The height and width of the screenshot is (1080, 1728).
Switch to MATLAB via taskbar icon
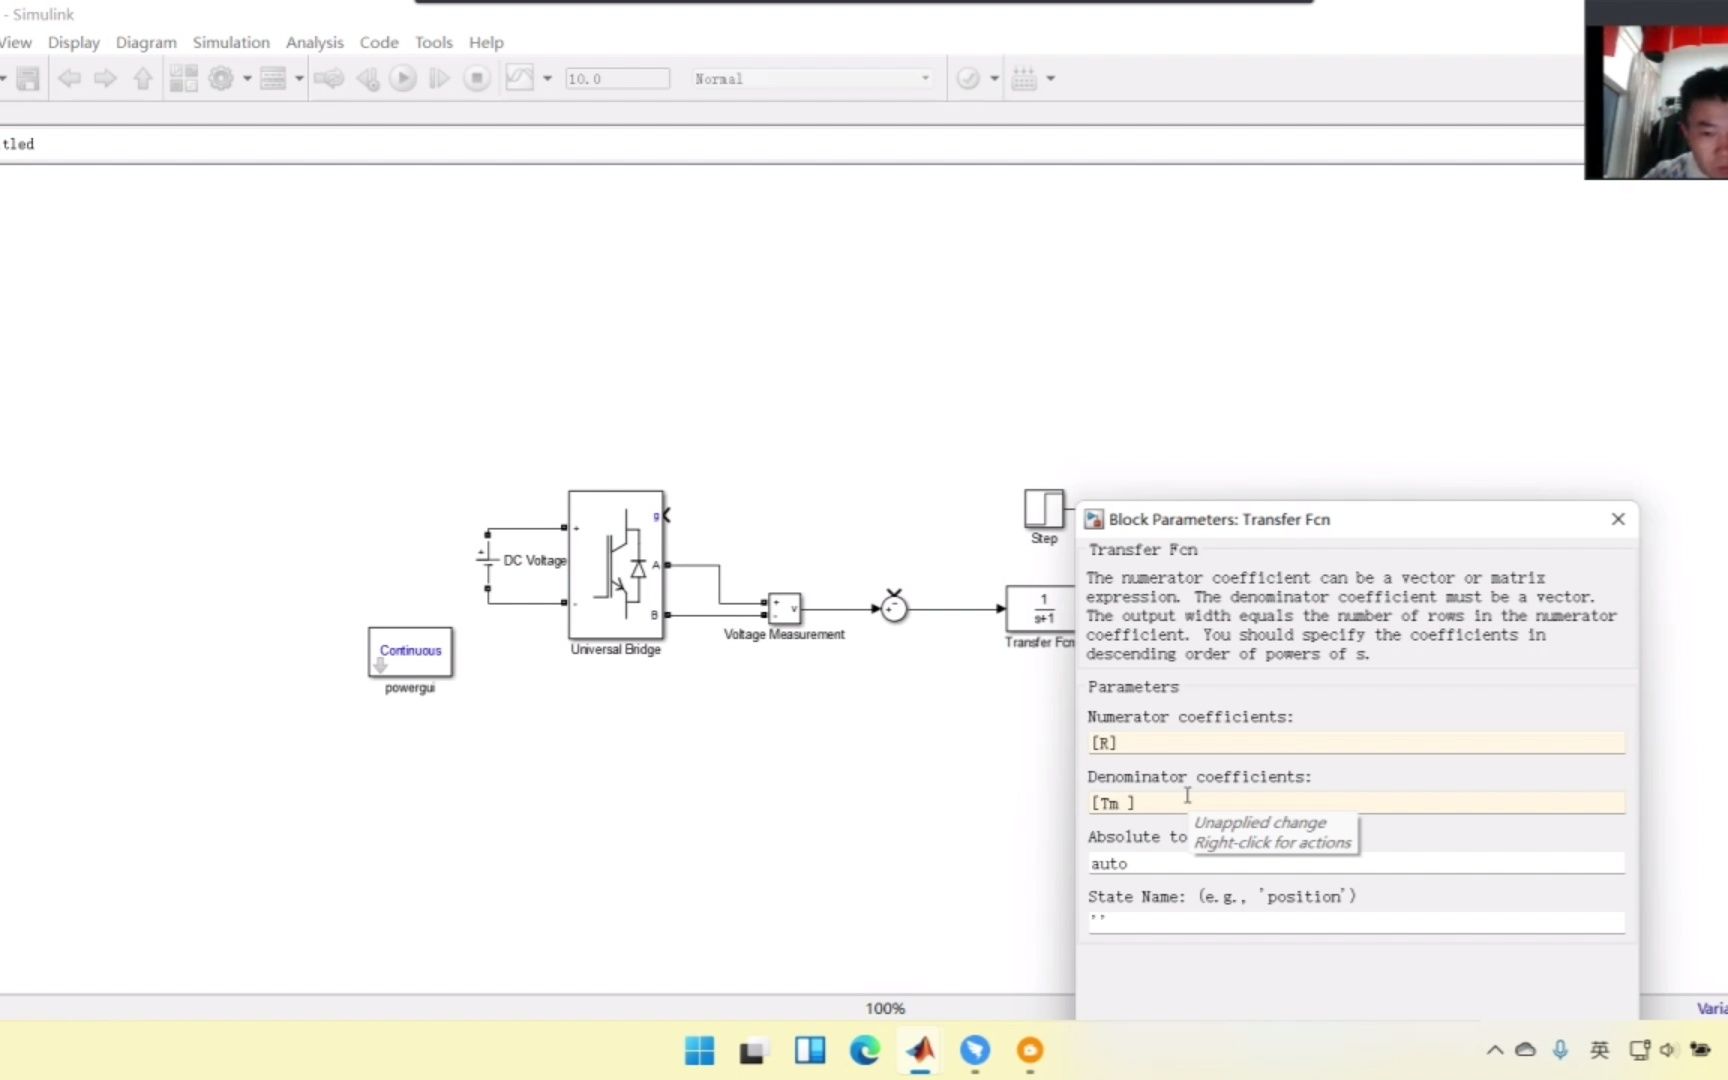920,1050
